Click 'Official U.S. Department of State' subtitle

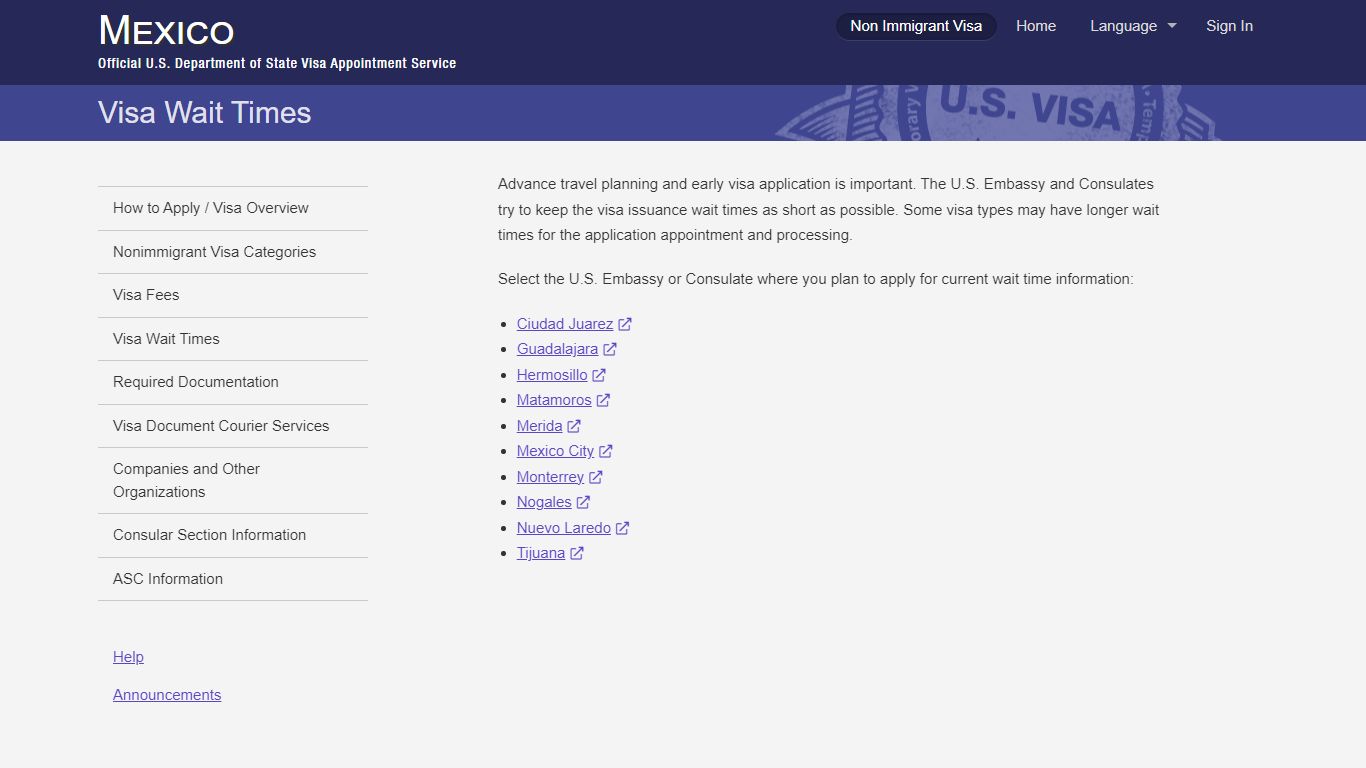tap(277, 63)
